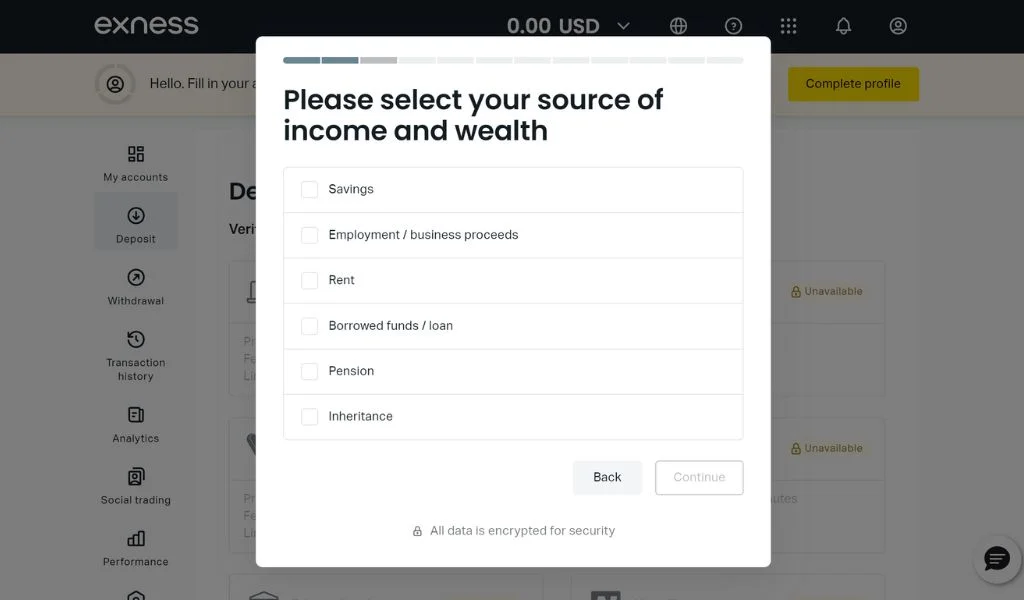Click the exness logo

point(146,25)
